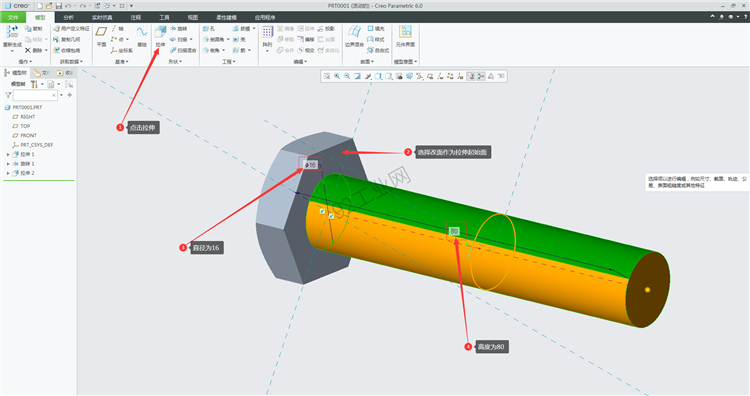Open the 阵列 (Pattern) tool
The image size is (750, 396).
pos(267,37)
